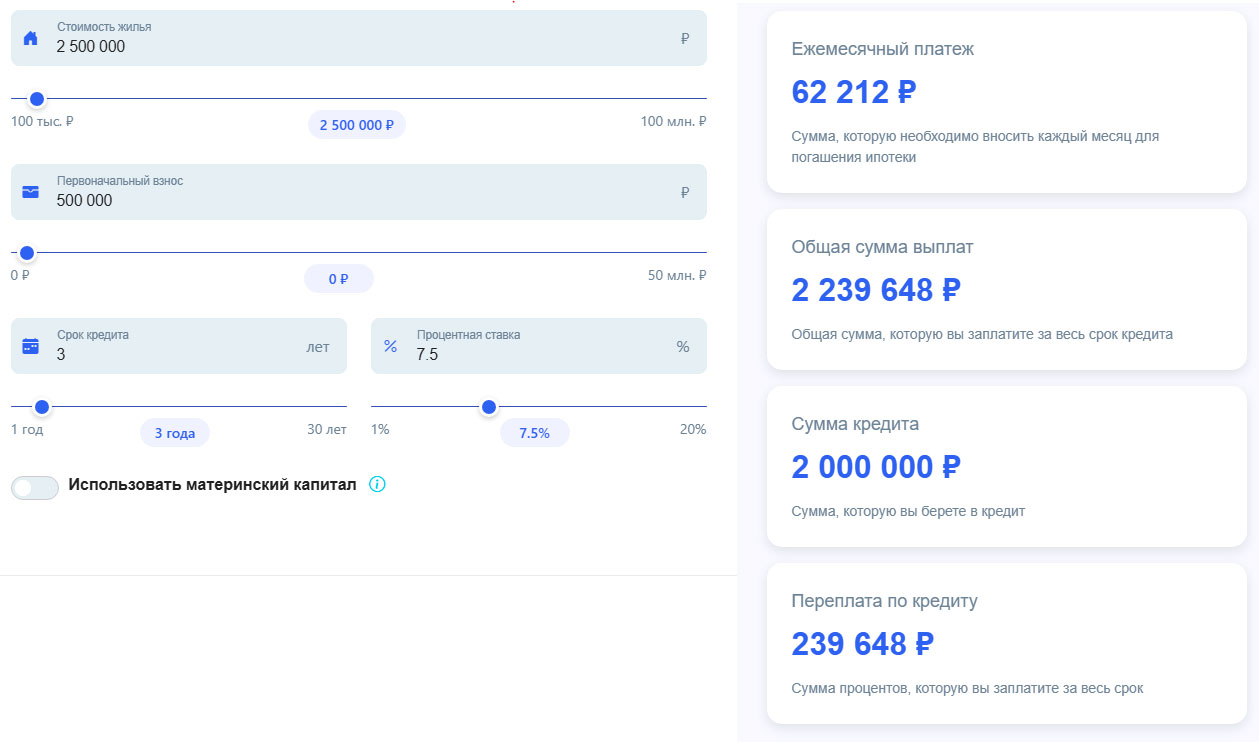Click ruble symbol in property price field
The image size is (1259, 742).
click(x=684, y=38)
